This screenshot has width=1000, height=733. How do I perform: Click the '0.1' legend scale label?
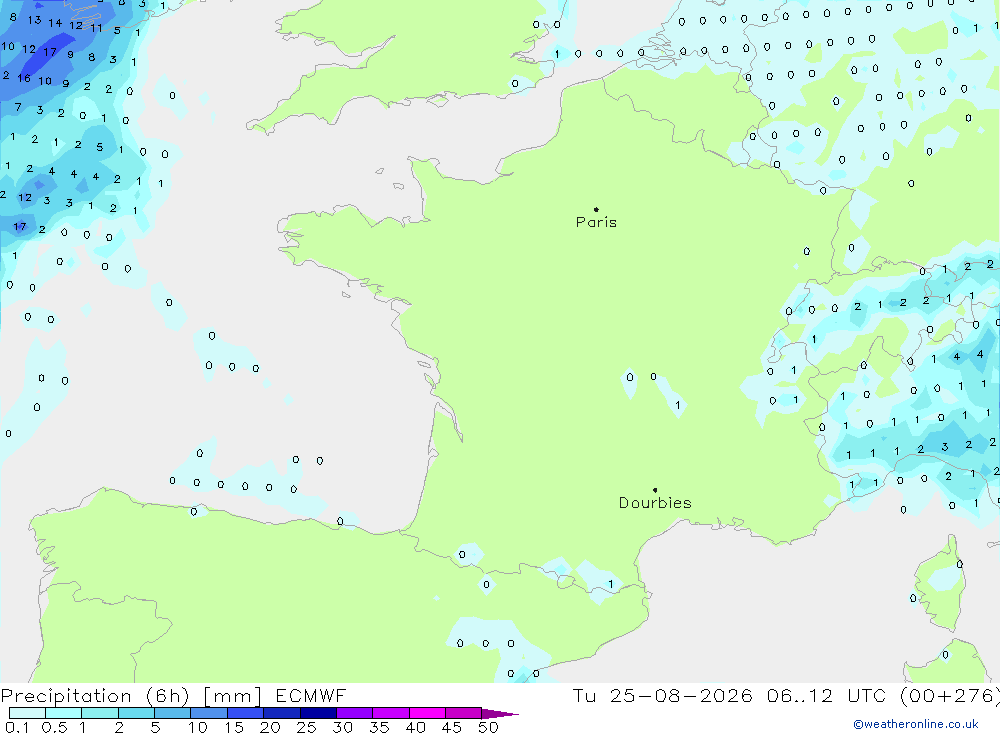pos(17,727)
